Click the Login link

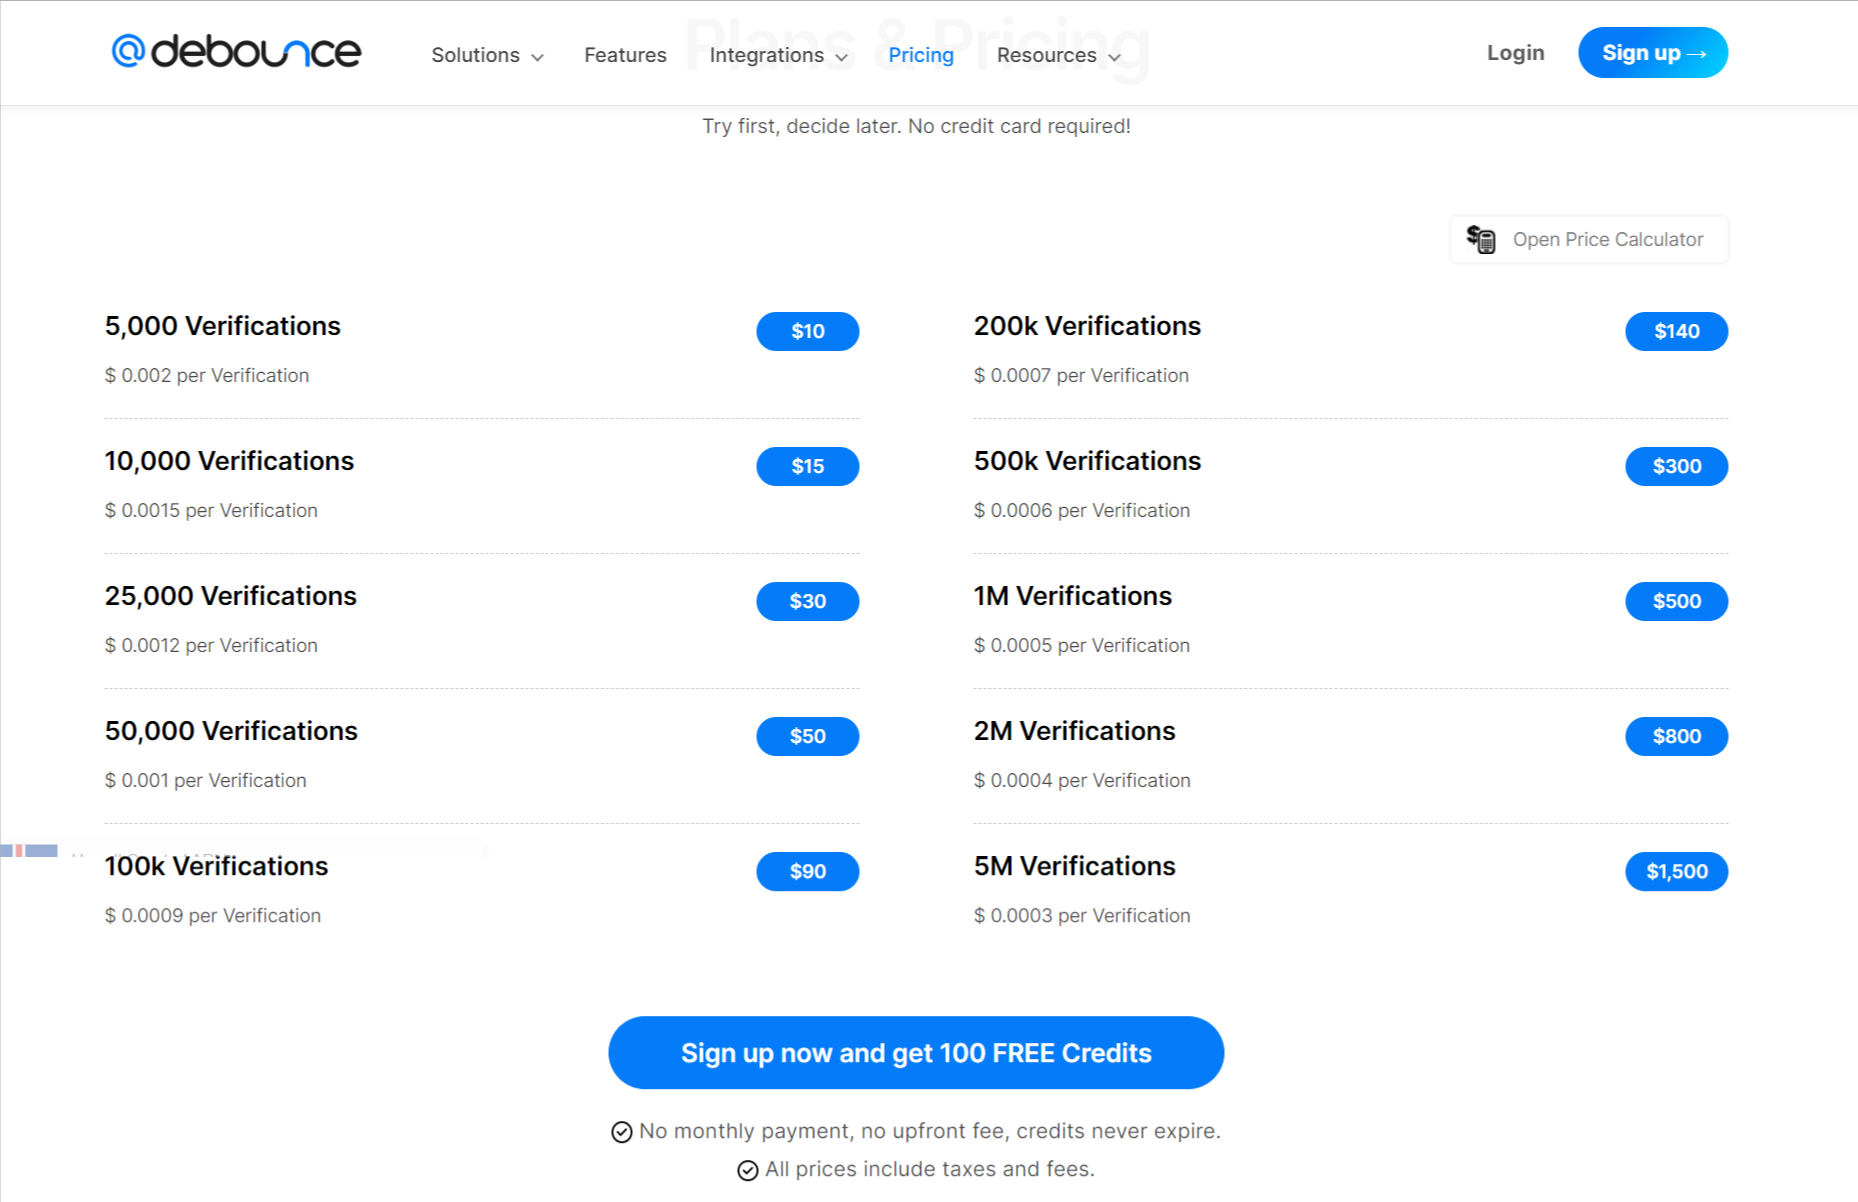(1515, 53)
